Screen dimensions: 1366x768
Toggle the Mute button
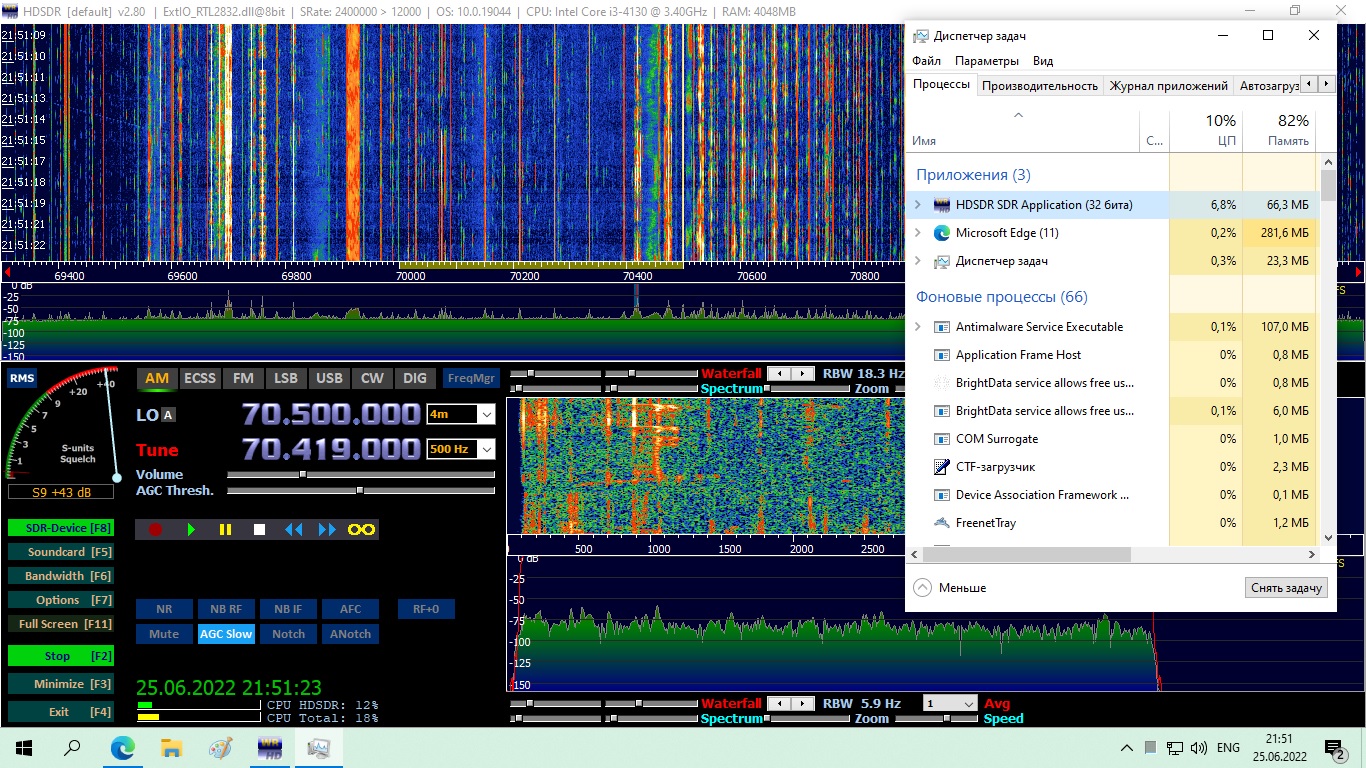(x=164, y=634)
